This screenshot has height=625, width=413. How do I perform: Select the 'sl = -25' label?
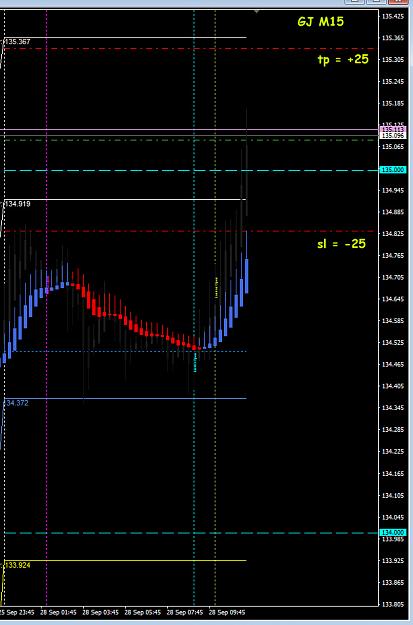point(341,244)
